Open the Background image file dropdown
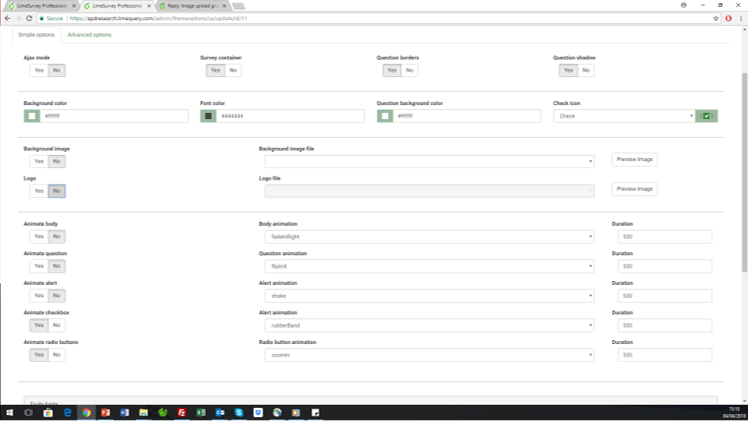The height and width of the screenshot is (423, 748). [427, 161]
